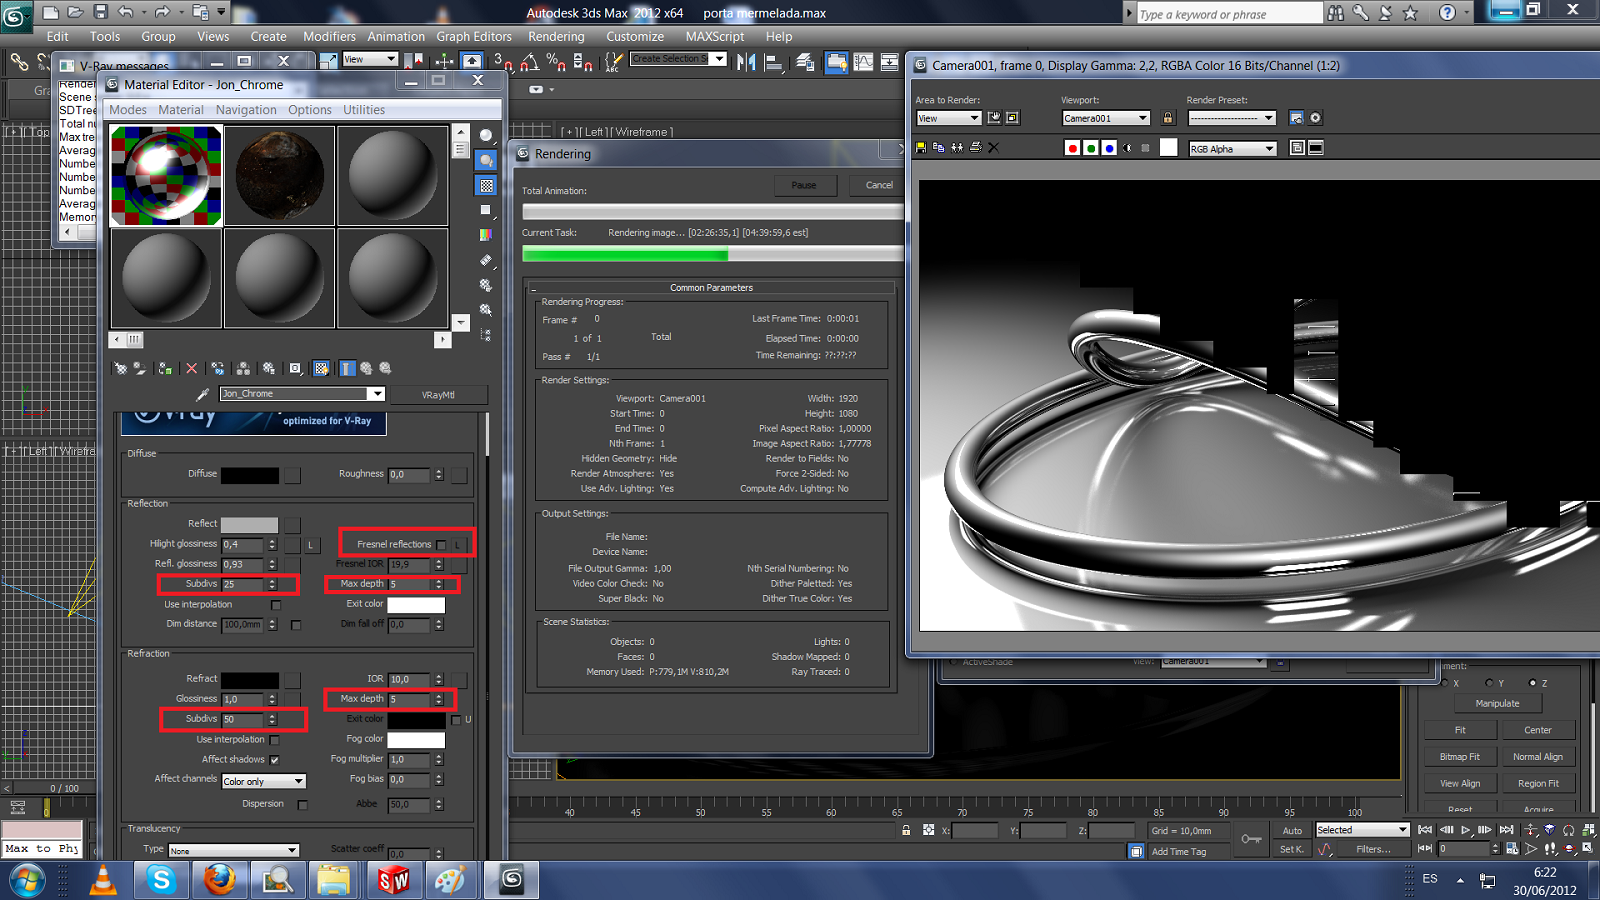Click the Sample Type sphere icon
The width and height of the screenshot is (1600, 900).
[x=486, y=135]
